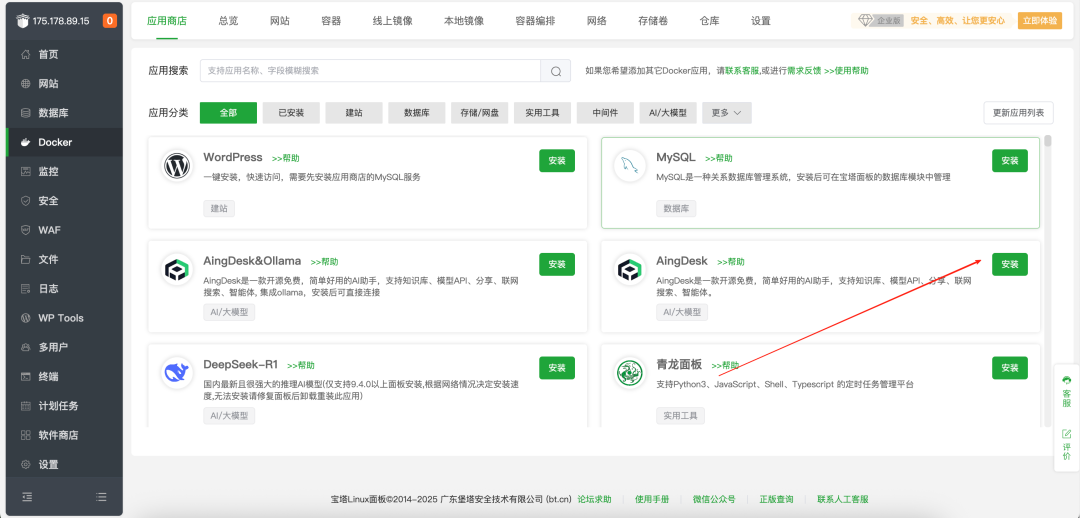
Task: Install the AingDesk app
Action: [1010, 264]
